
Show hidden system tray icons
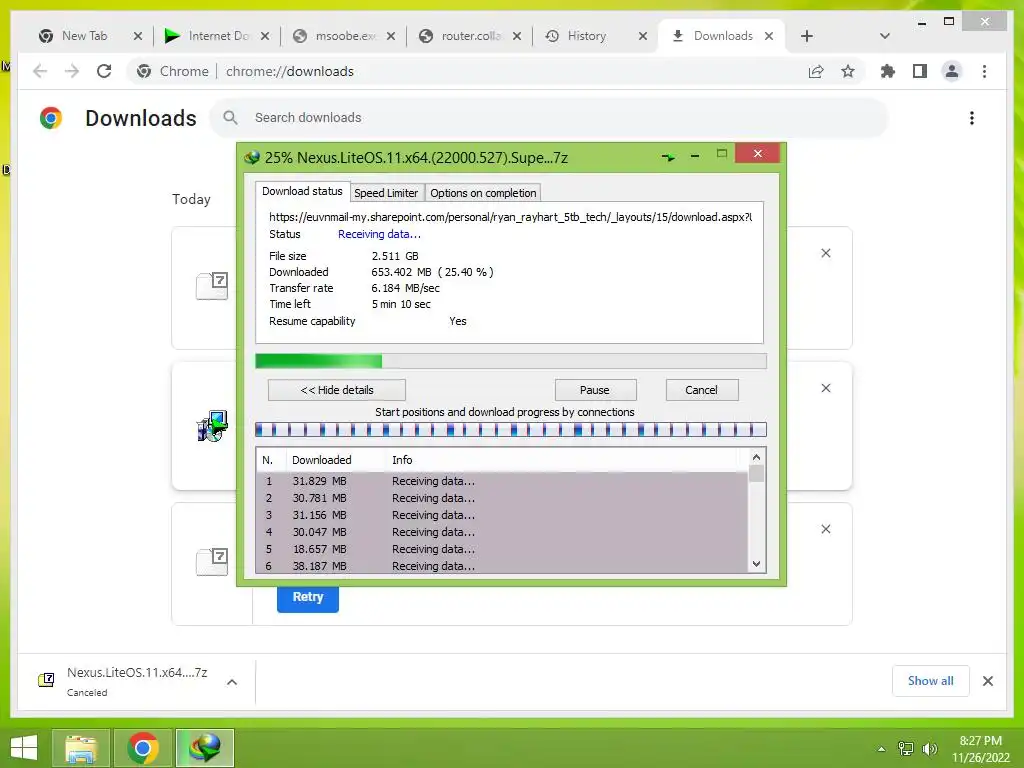click(x=881, y=748)
